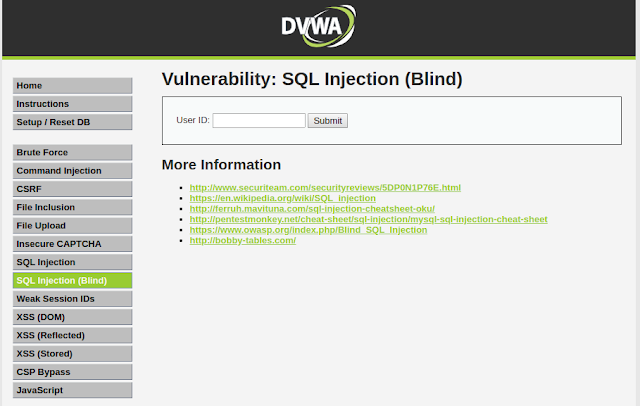This screenshot has height=406, width=640.
Task: Go to Instructions page
Action: [x=72, y=104]
